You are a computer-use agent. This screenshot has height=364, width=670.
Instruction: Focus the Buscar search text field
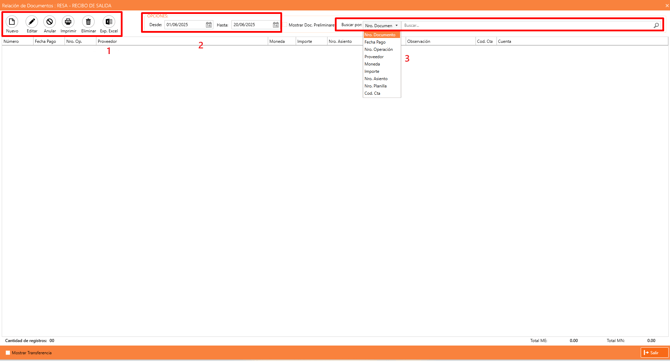528,26
